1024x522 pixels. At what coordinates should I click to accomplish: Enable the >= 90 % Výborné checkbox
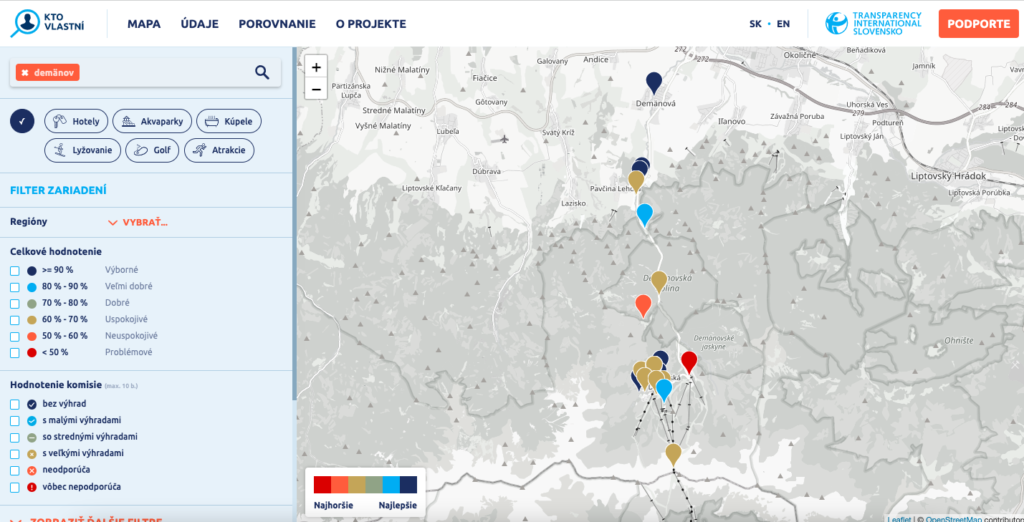click(15, 270)
